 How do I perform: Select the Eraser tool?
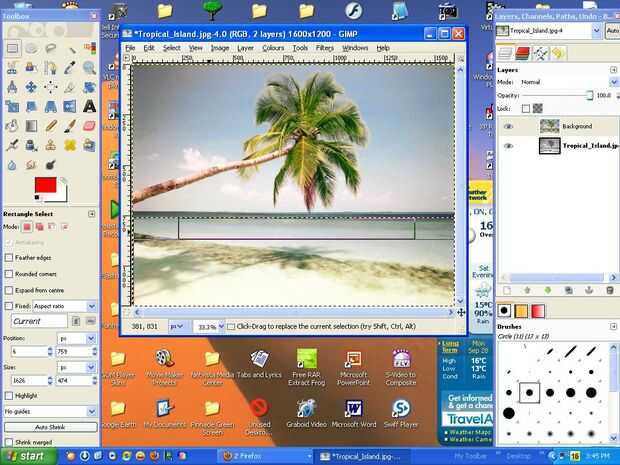[89, 126]
